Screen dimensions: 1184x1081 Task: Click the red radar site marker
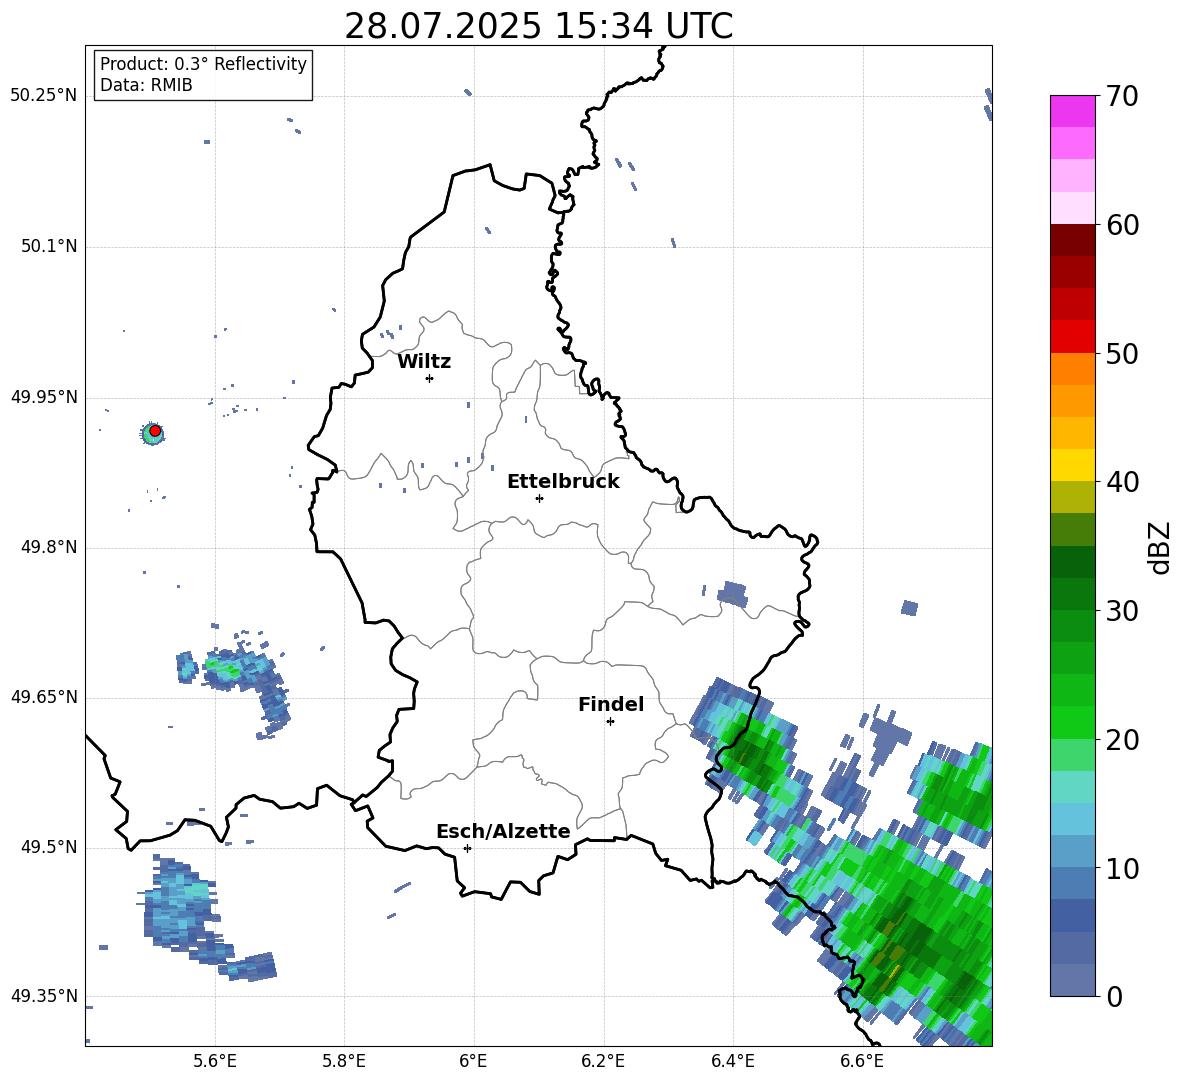155,431
